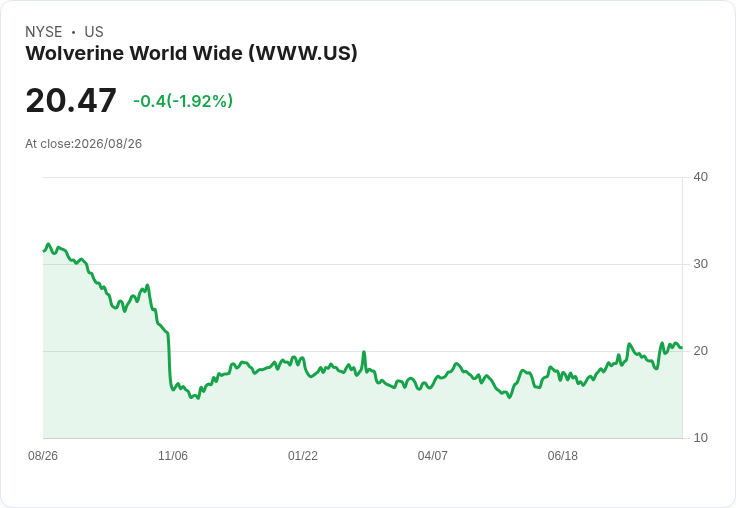Click the 10 y-axis price label
The width and height of the screenshot is (736, 508).
point(700,438)
